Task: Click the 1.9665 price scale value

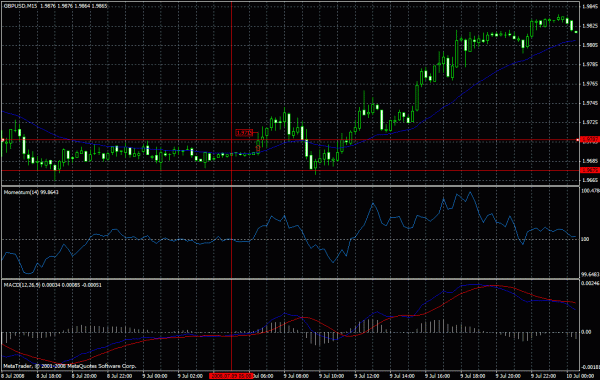Action: tap(590, 180)
